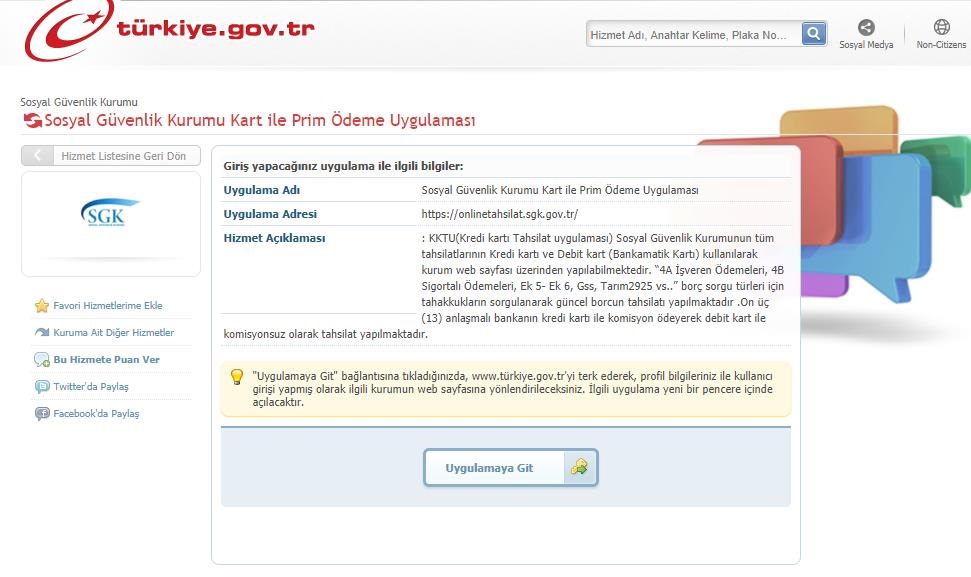The height and width of the screenshot is (577, 971).
Task: Click the Facebook share icon
Action: (42, 414)
